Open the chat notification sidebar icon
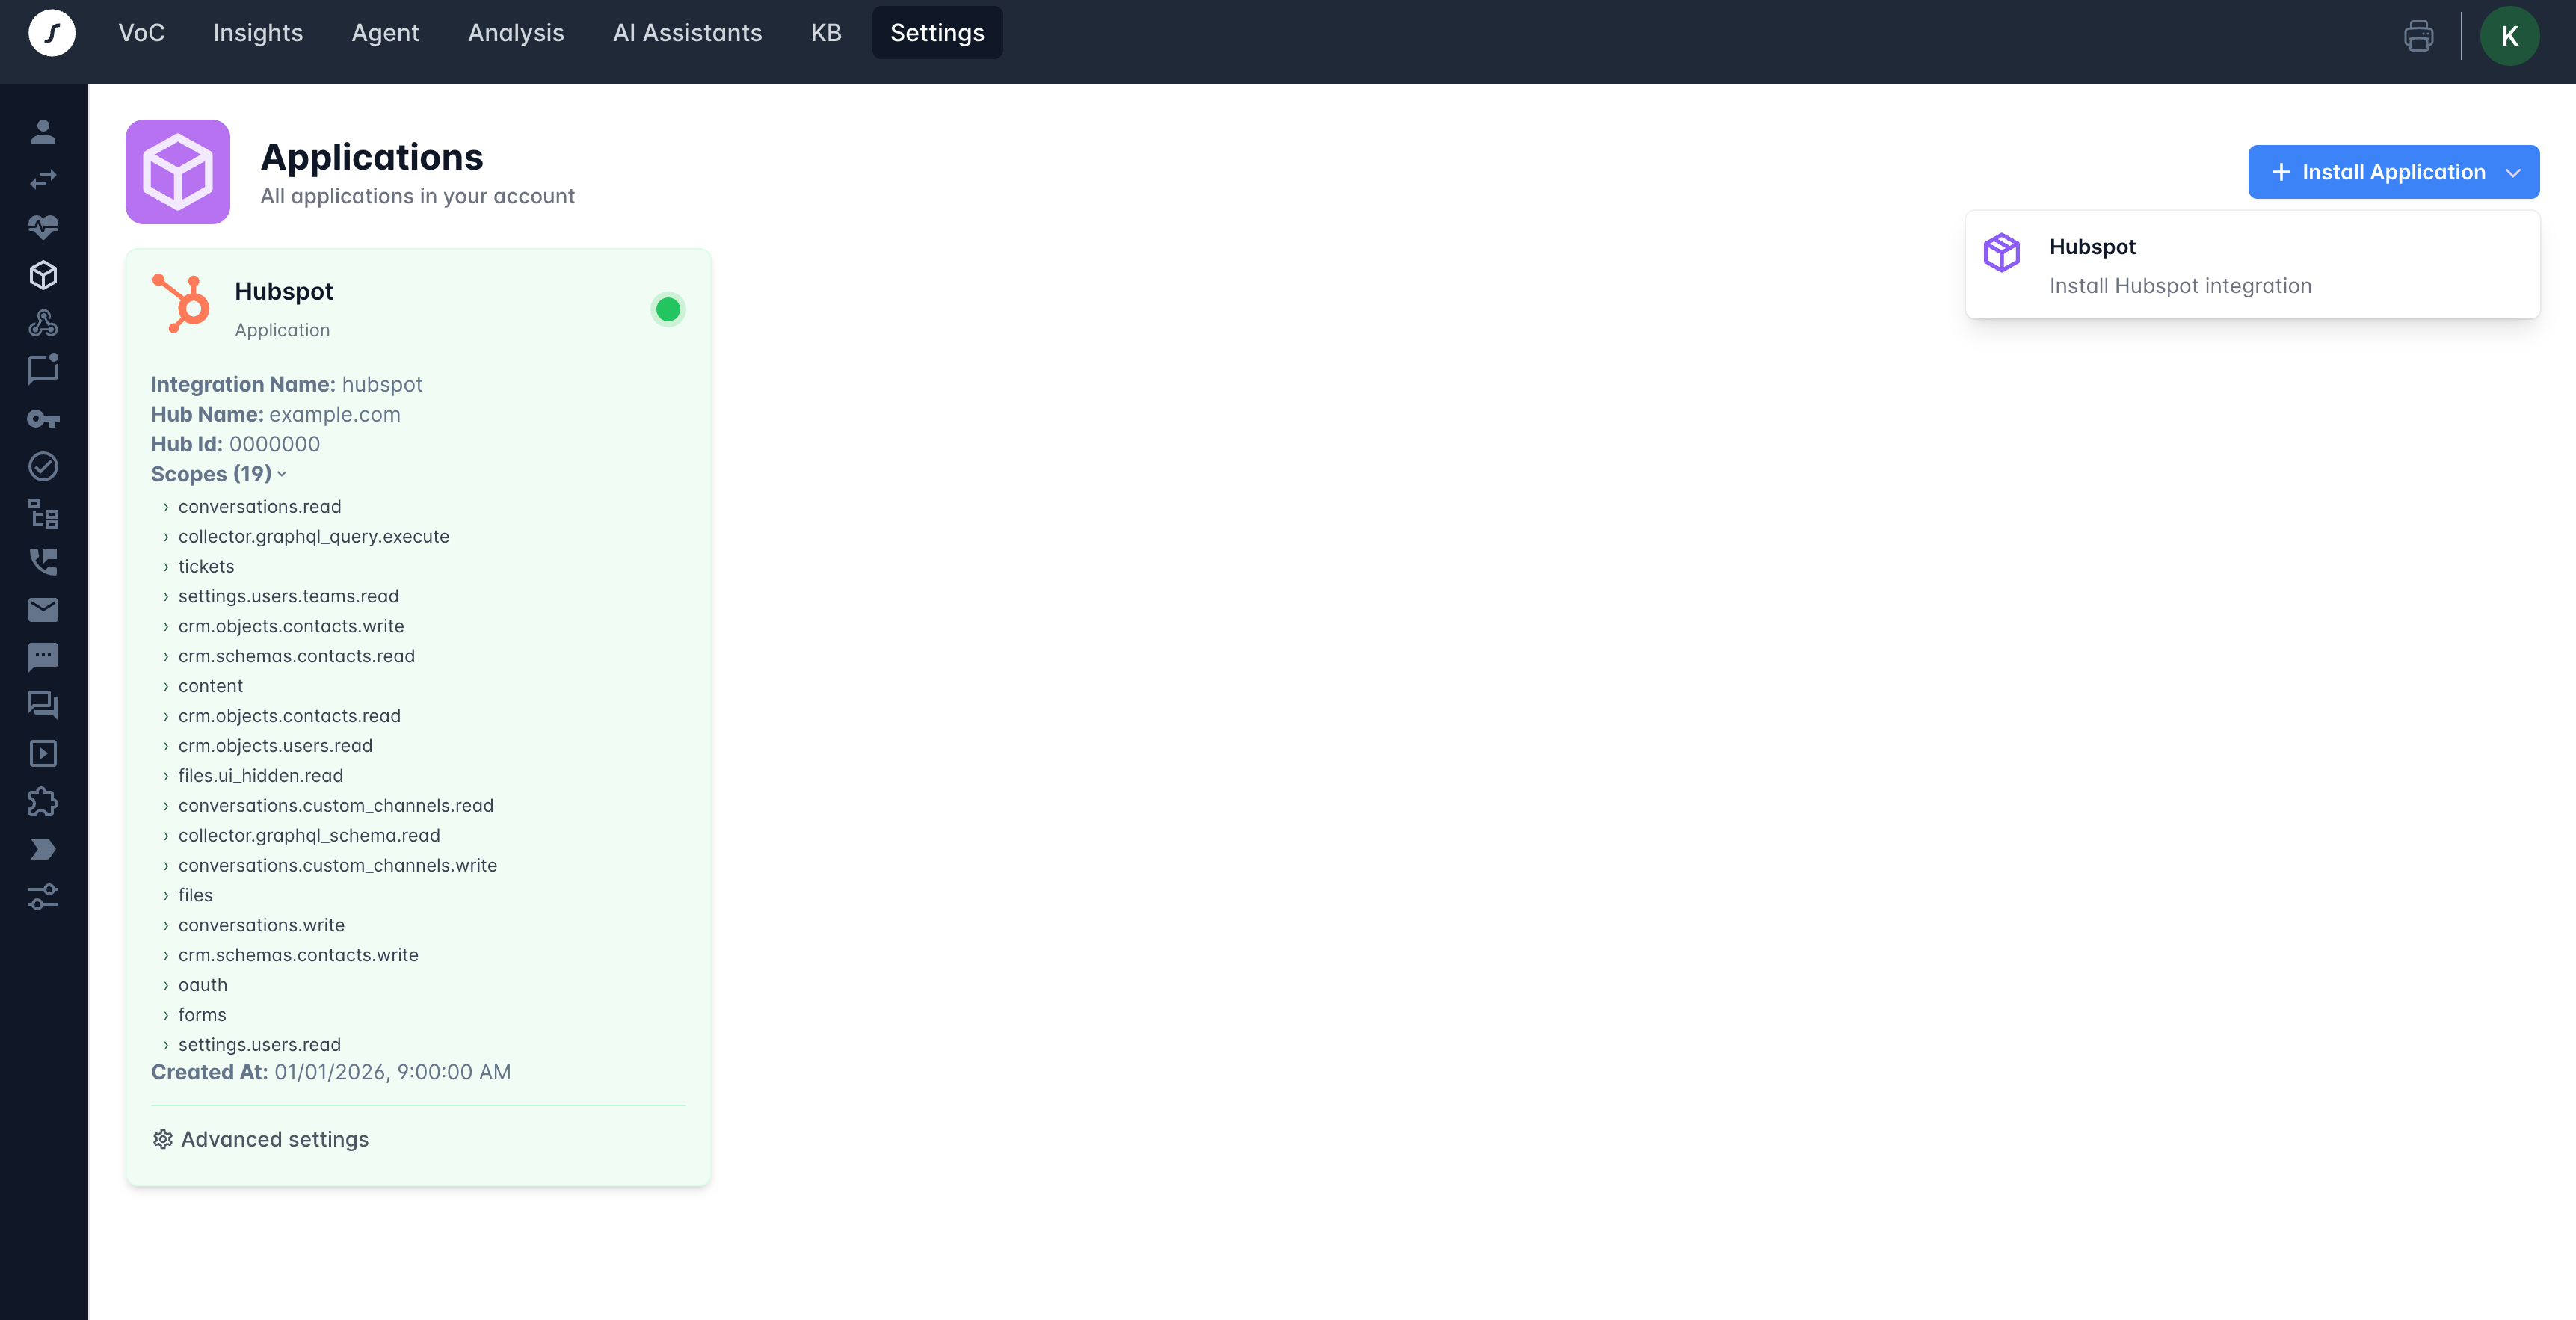2576x1320 pixels. point(43,370)
